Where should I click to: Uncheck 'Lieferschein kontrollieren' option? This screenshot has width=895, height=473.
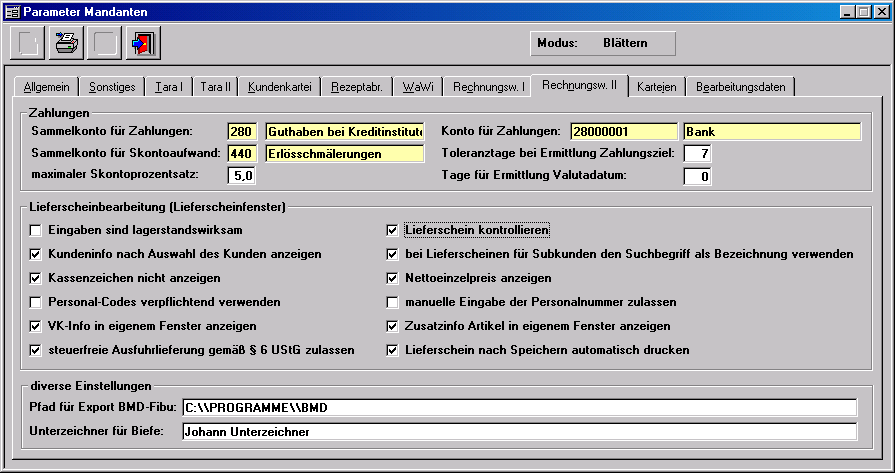click(x=393, y=230)
